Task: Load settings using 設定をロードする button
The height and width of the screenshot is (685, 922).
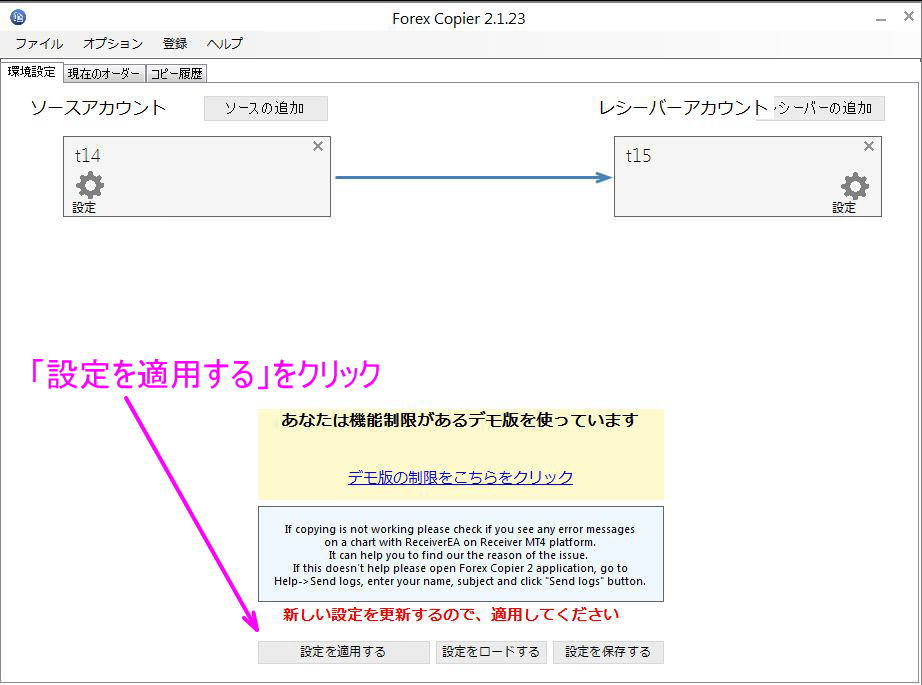Action: coord(489,652)
